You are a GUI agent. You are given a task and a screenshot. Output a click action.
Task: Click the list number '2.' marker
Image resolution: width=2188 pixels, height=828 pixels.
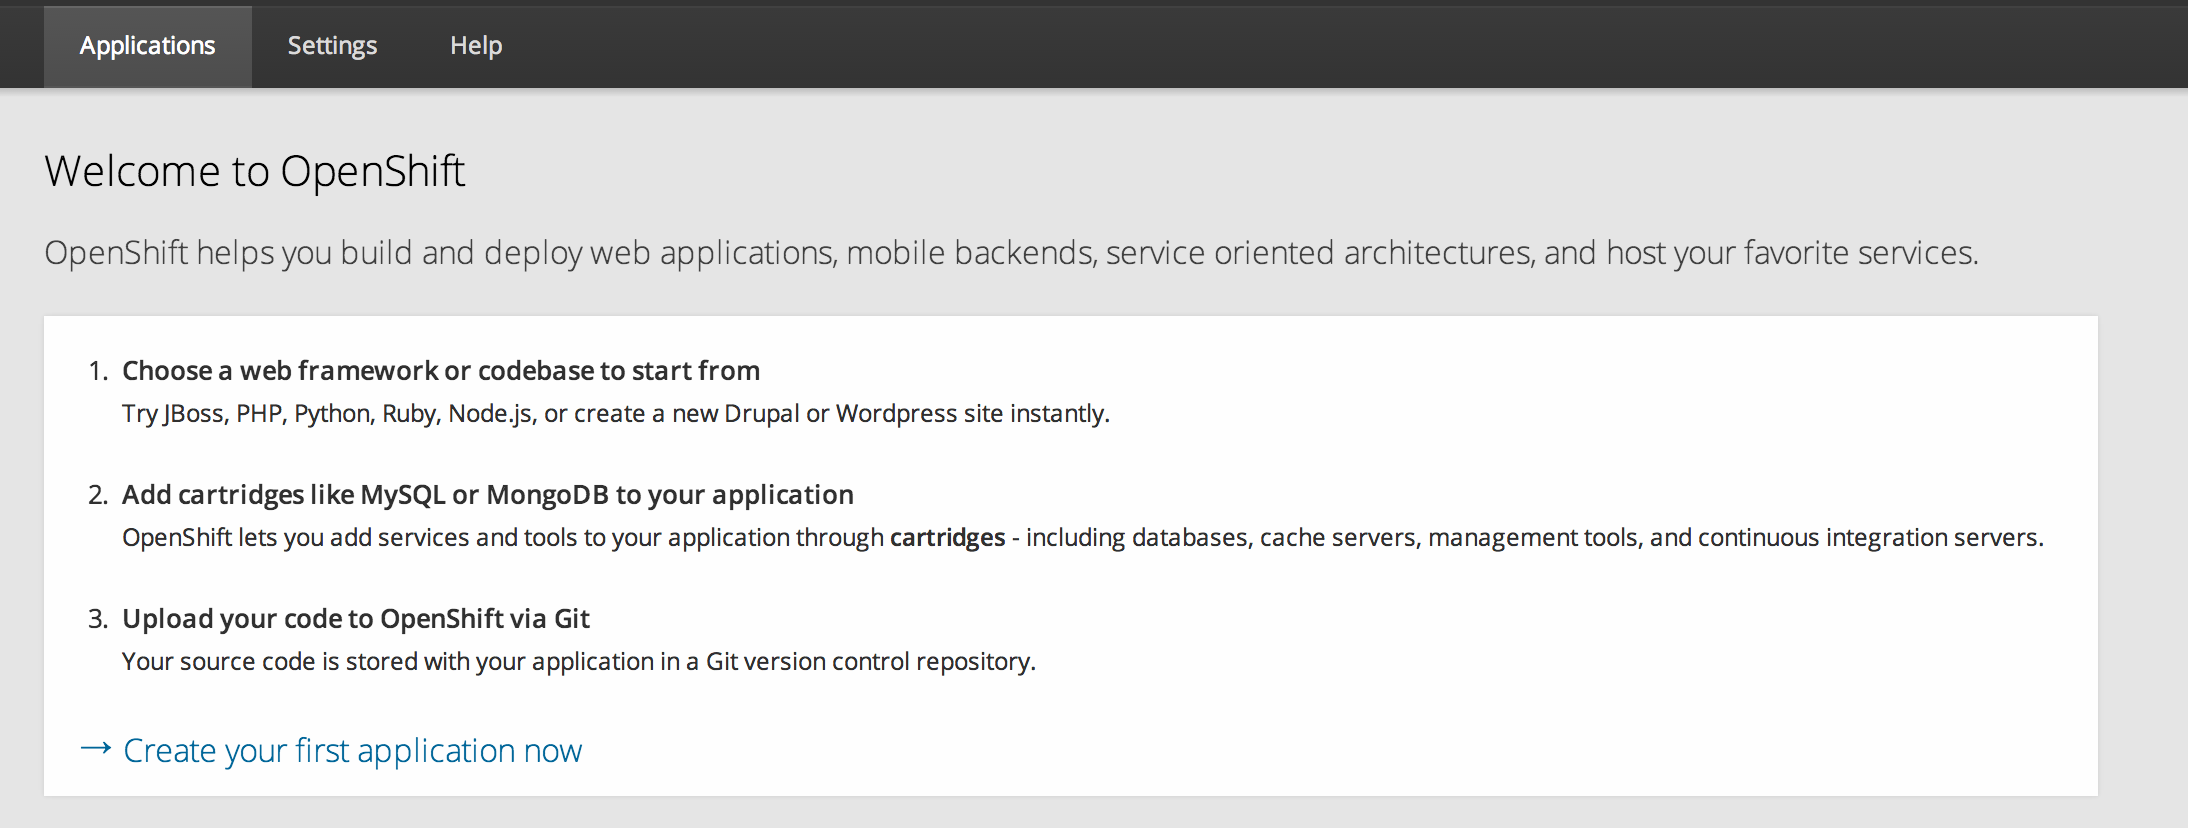click(97, 495)
